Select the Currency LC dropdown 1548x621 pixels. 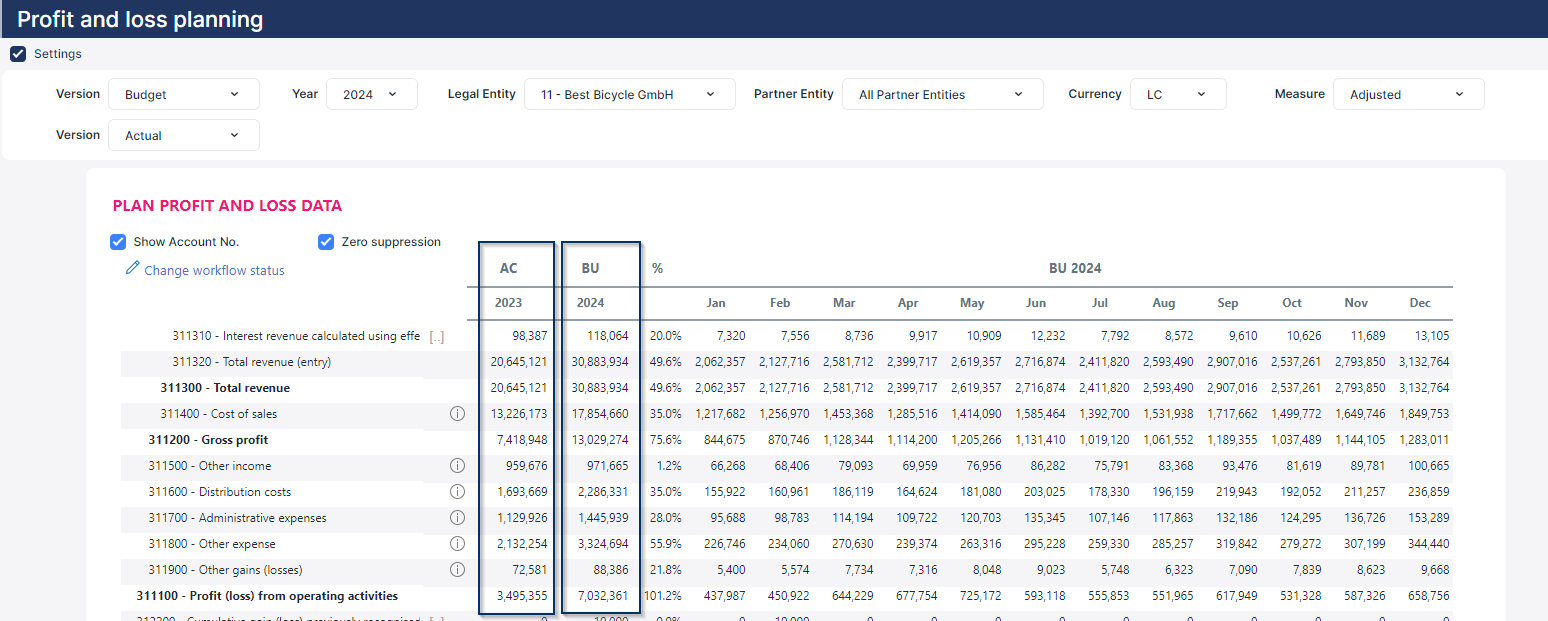[x=1177, y=94]
